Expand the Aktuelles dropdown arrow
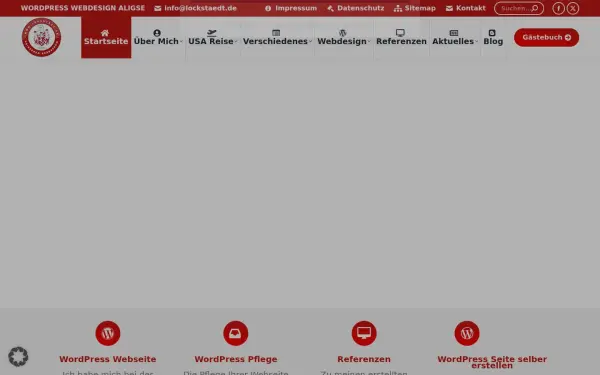600x375 pixels. tap(476, 41)
